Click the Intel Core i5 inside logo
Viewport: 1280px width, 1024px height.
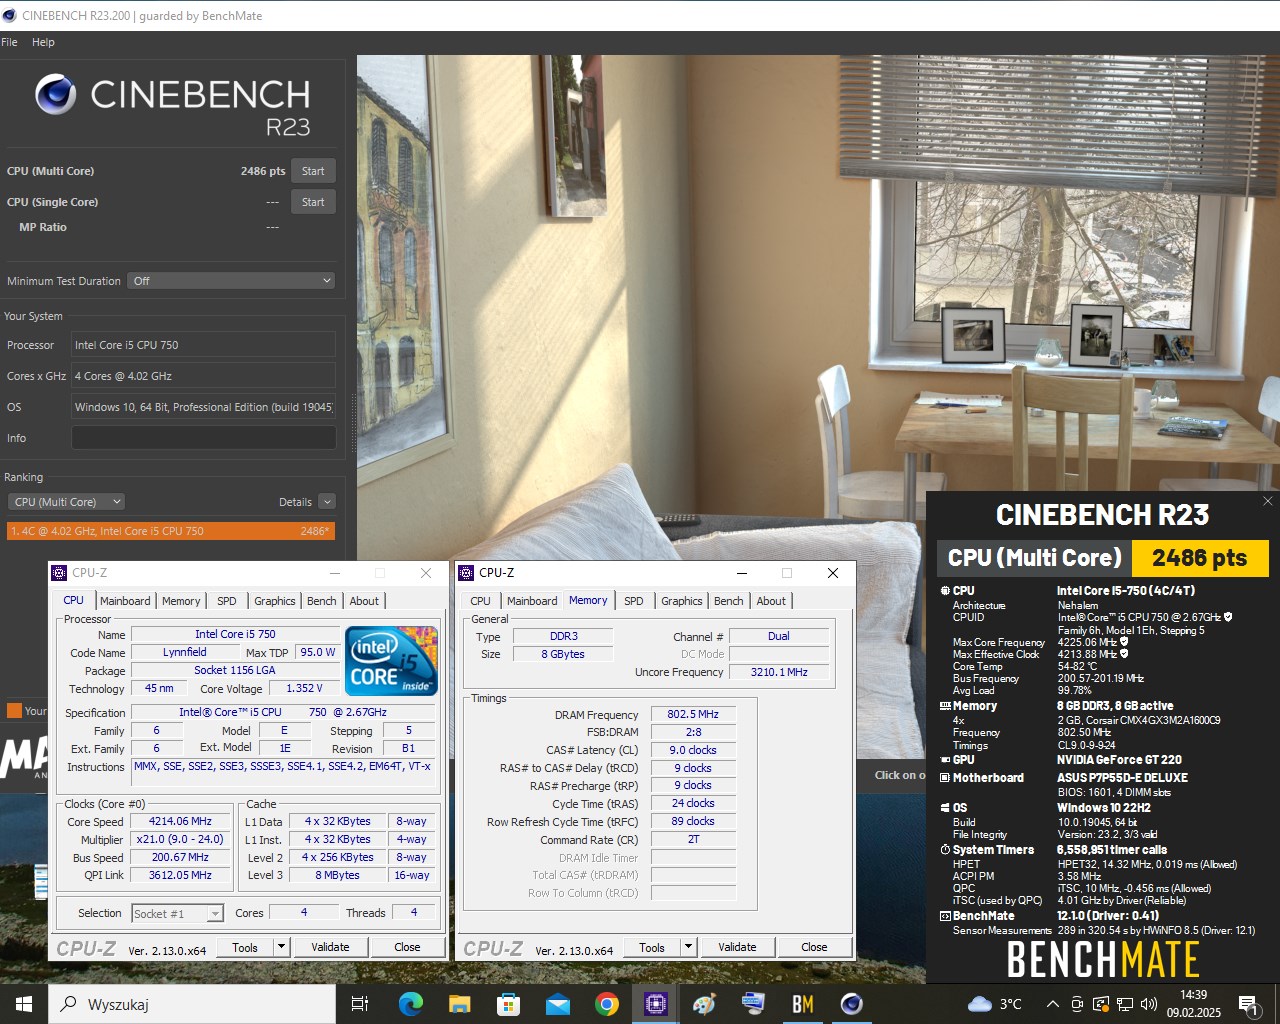pyautogui.click(x=391, y=660)
